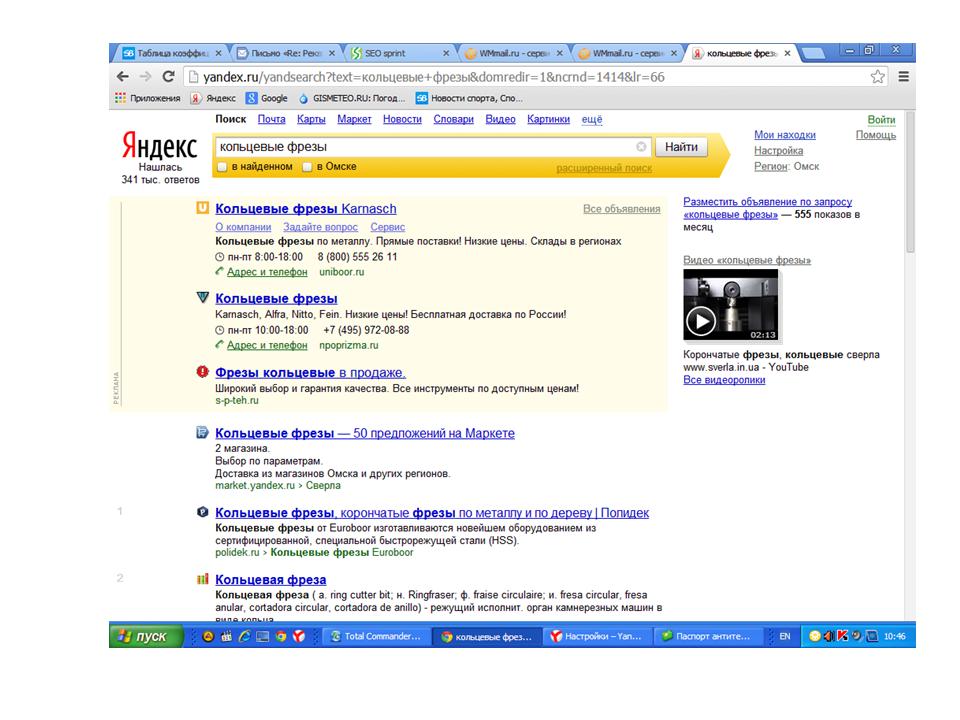Open расширенный поиск link
The image size is (960, 720).
click(604, 168)
